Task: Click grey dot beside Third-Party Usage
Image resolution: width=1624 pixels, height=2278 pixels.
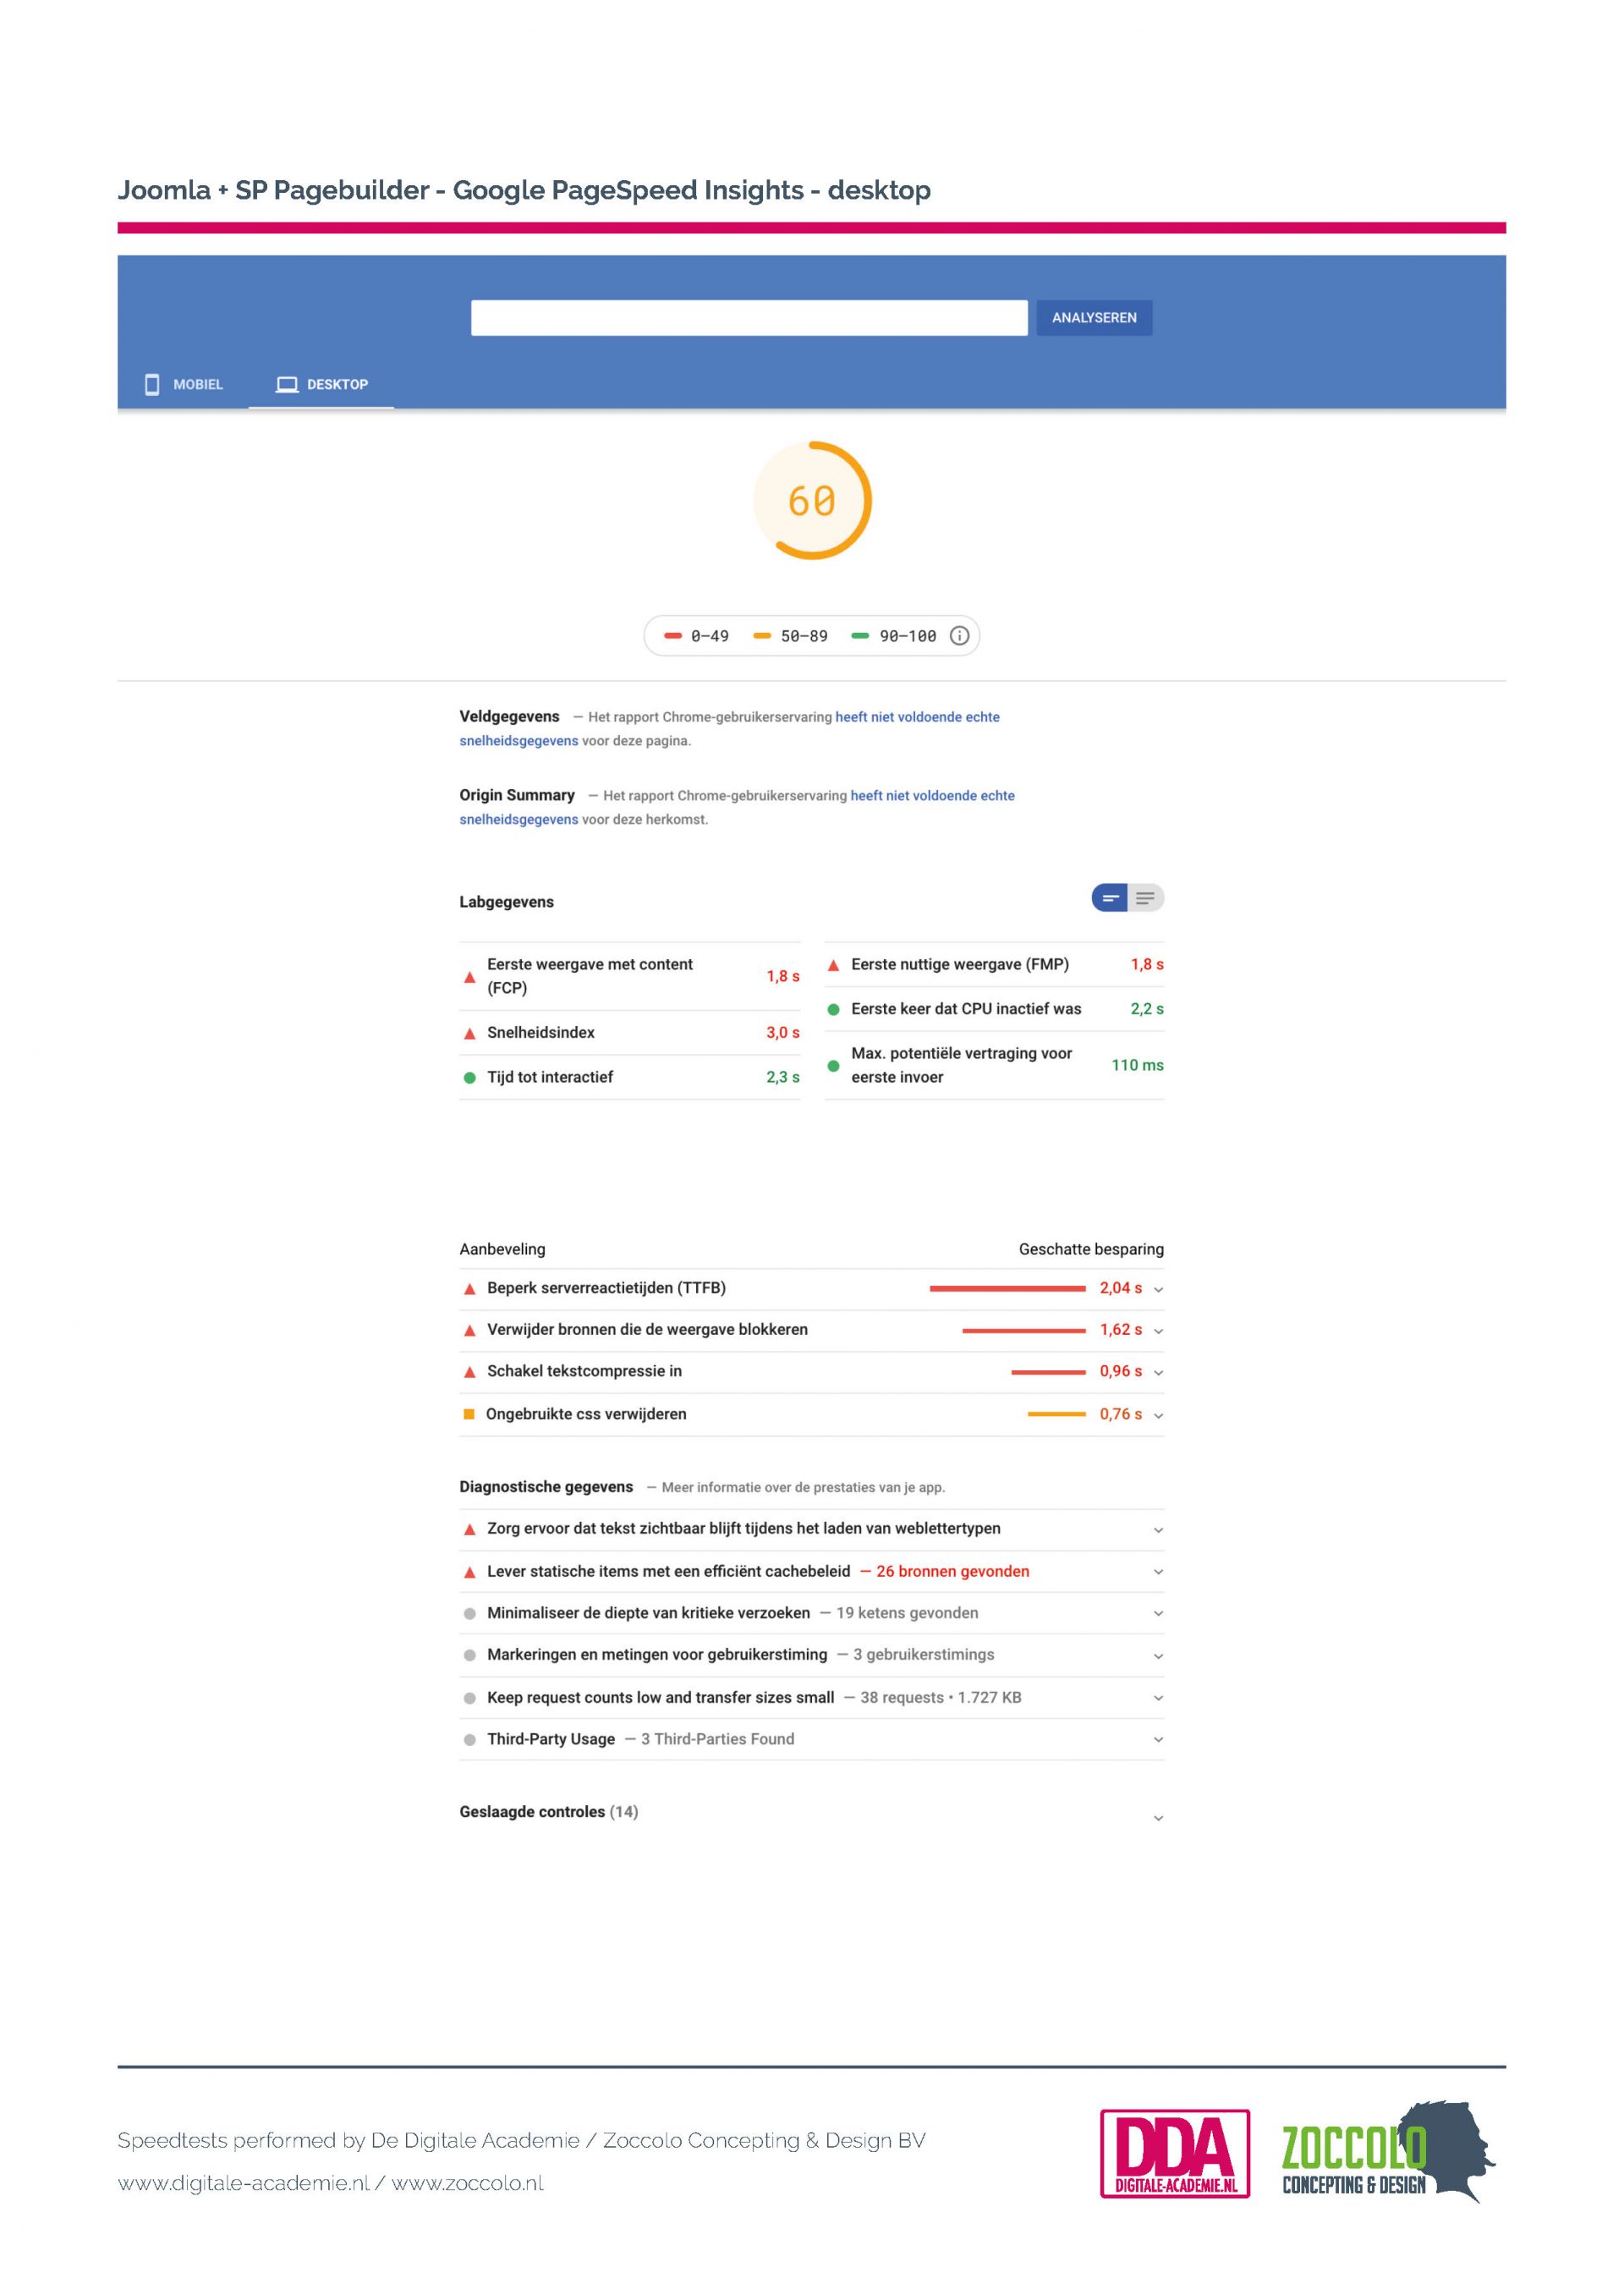Action: coord(469,1740)
